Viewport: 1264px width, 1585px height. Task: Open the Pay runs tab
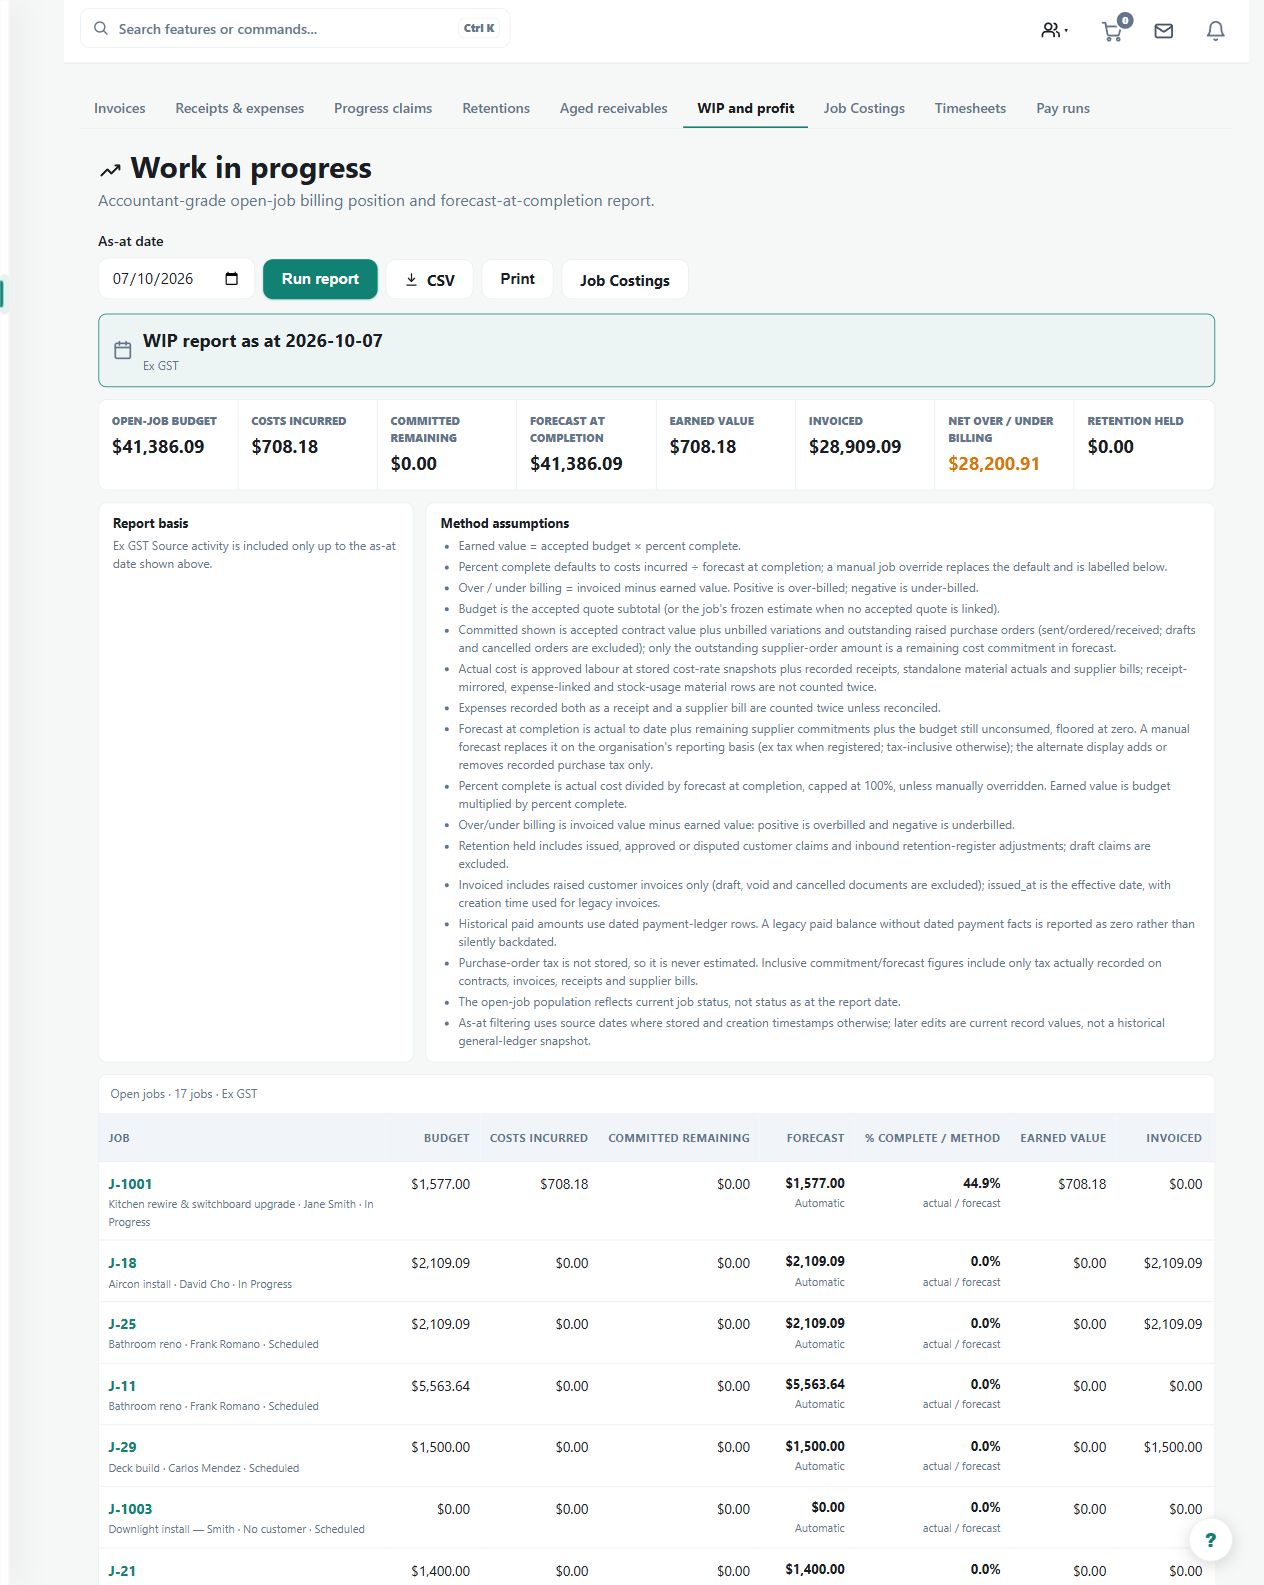tap(1063, 108)
